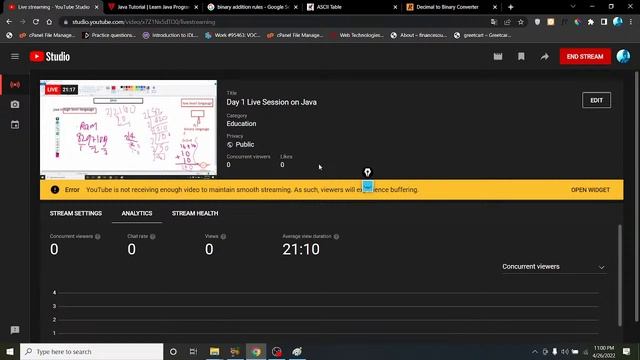
Task: Open the Manage calendar sidebar icon
Action: (x=15, y=124)
